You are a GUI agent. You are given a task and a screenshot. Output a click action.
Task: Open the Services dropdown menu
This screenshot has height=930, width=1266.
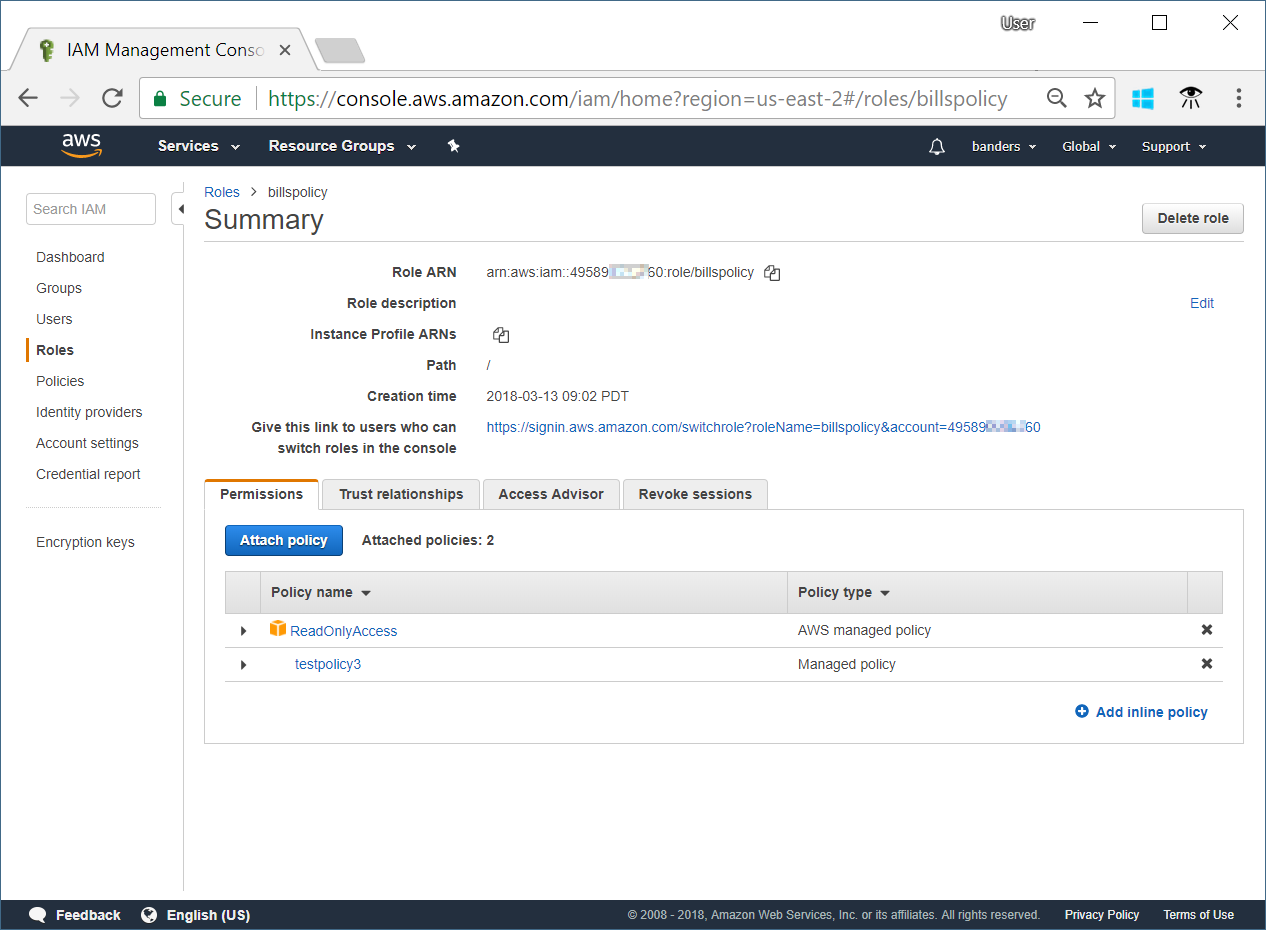(199, 146)
